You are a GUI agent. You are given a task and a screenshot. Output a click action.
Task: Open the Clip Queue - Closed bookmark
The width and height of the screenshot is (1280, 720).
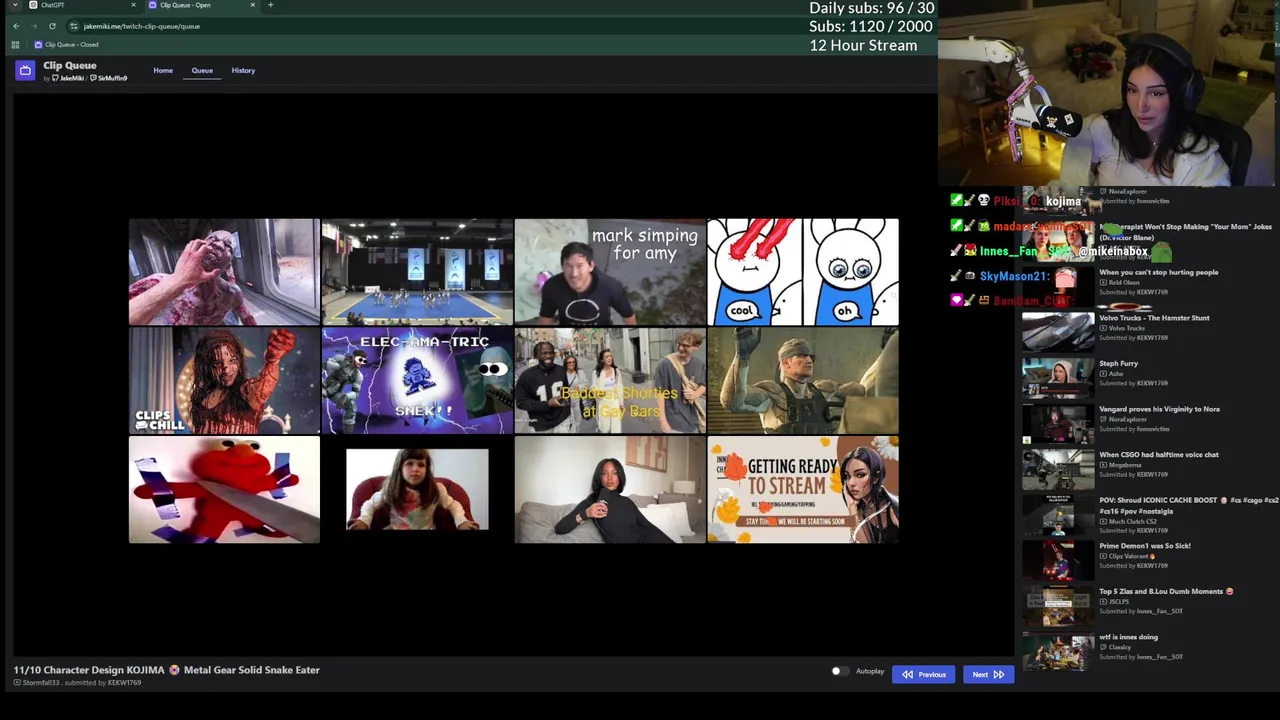(x=66, y=45)
